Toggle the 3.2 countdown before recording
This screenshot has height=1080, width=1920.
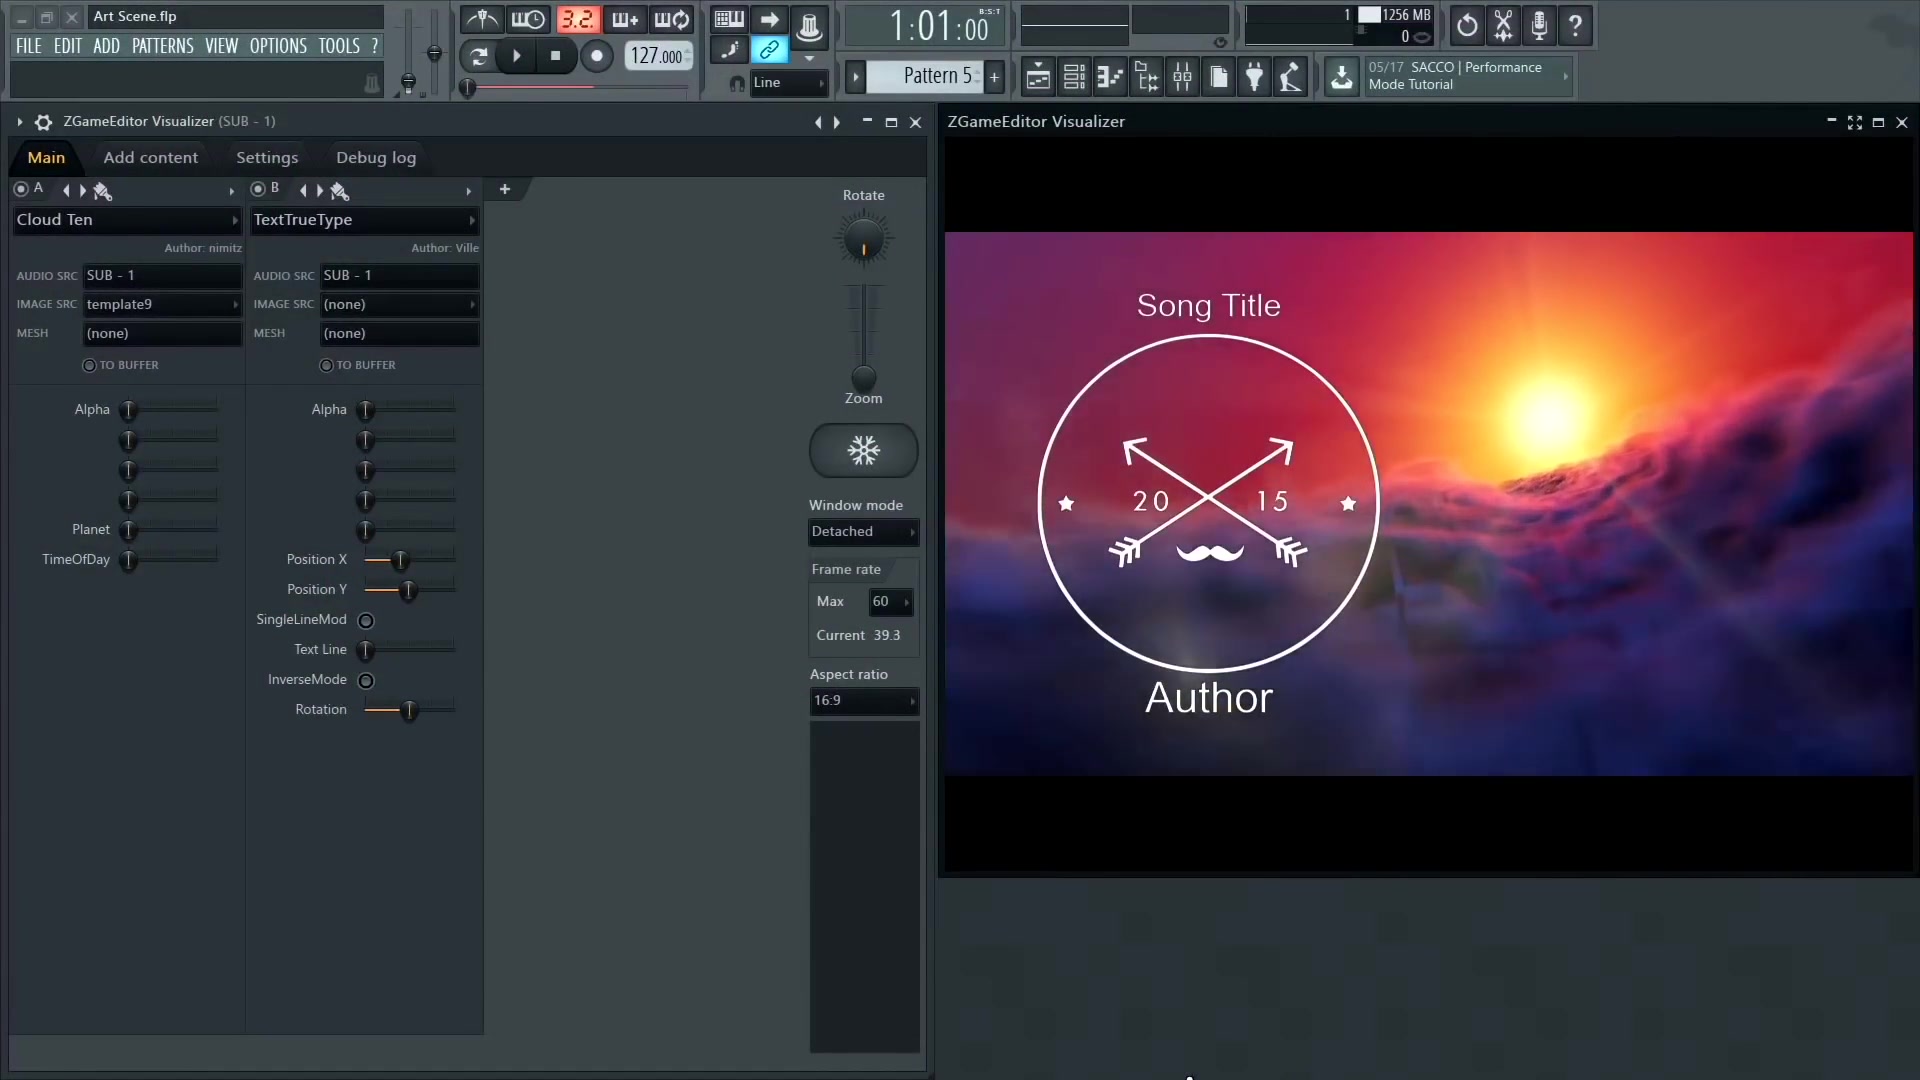pos(577,19)
